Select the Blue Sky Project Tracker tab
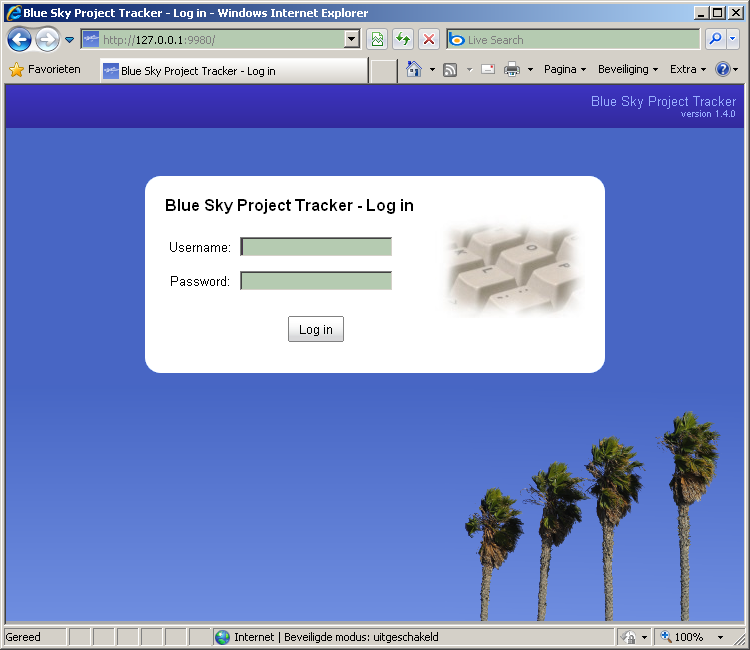The width and height of the screenshot is (750, 650). pyautogui.click(x=234, y=71)
